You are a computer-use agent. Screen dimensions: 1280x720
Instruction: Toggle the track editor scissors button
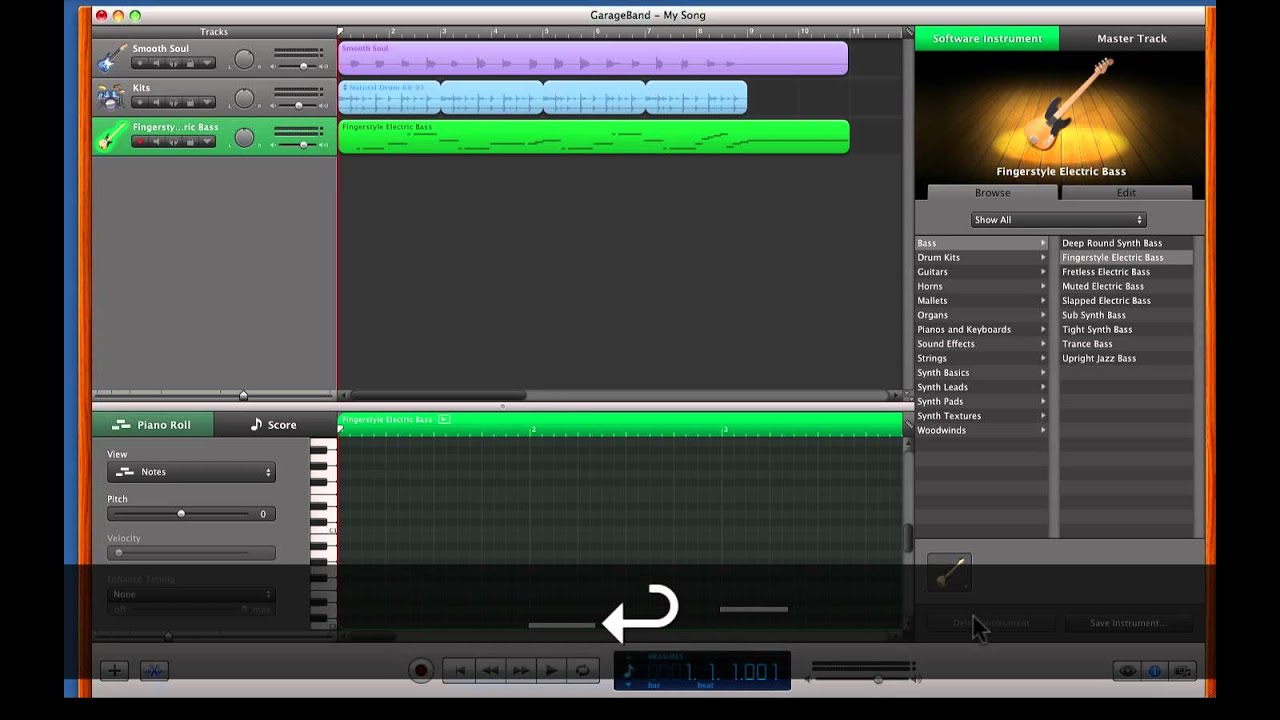click(x=154, y=671)
